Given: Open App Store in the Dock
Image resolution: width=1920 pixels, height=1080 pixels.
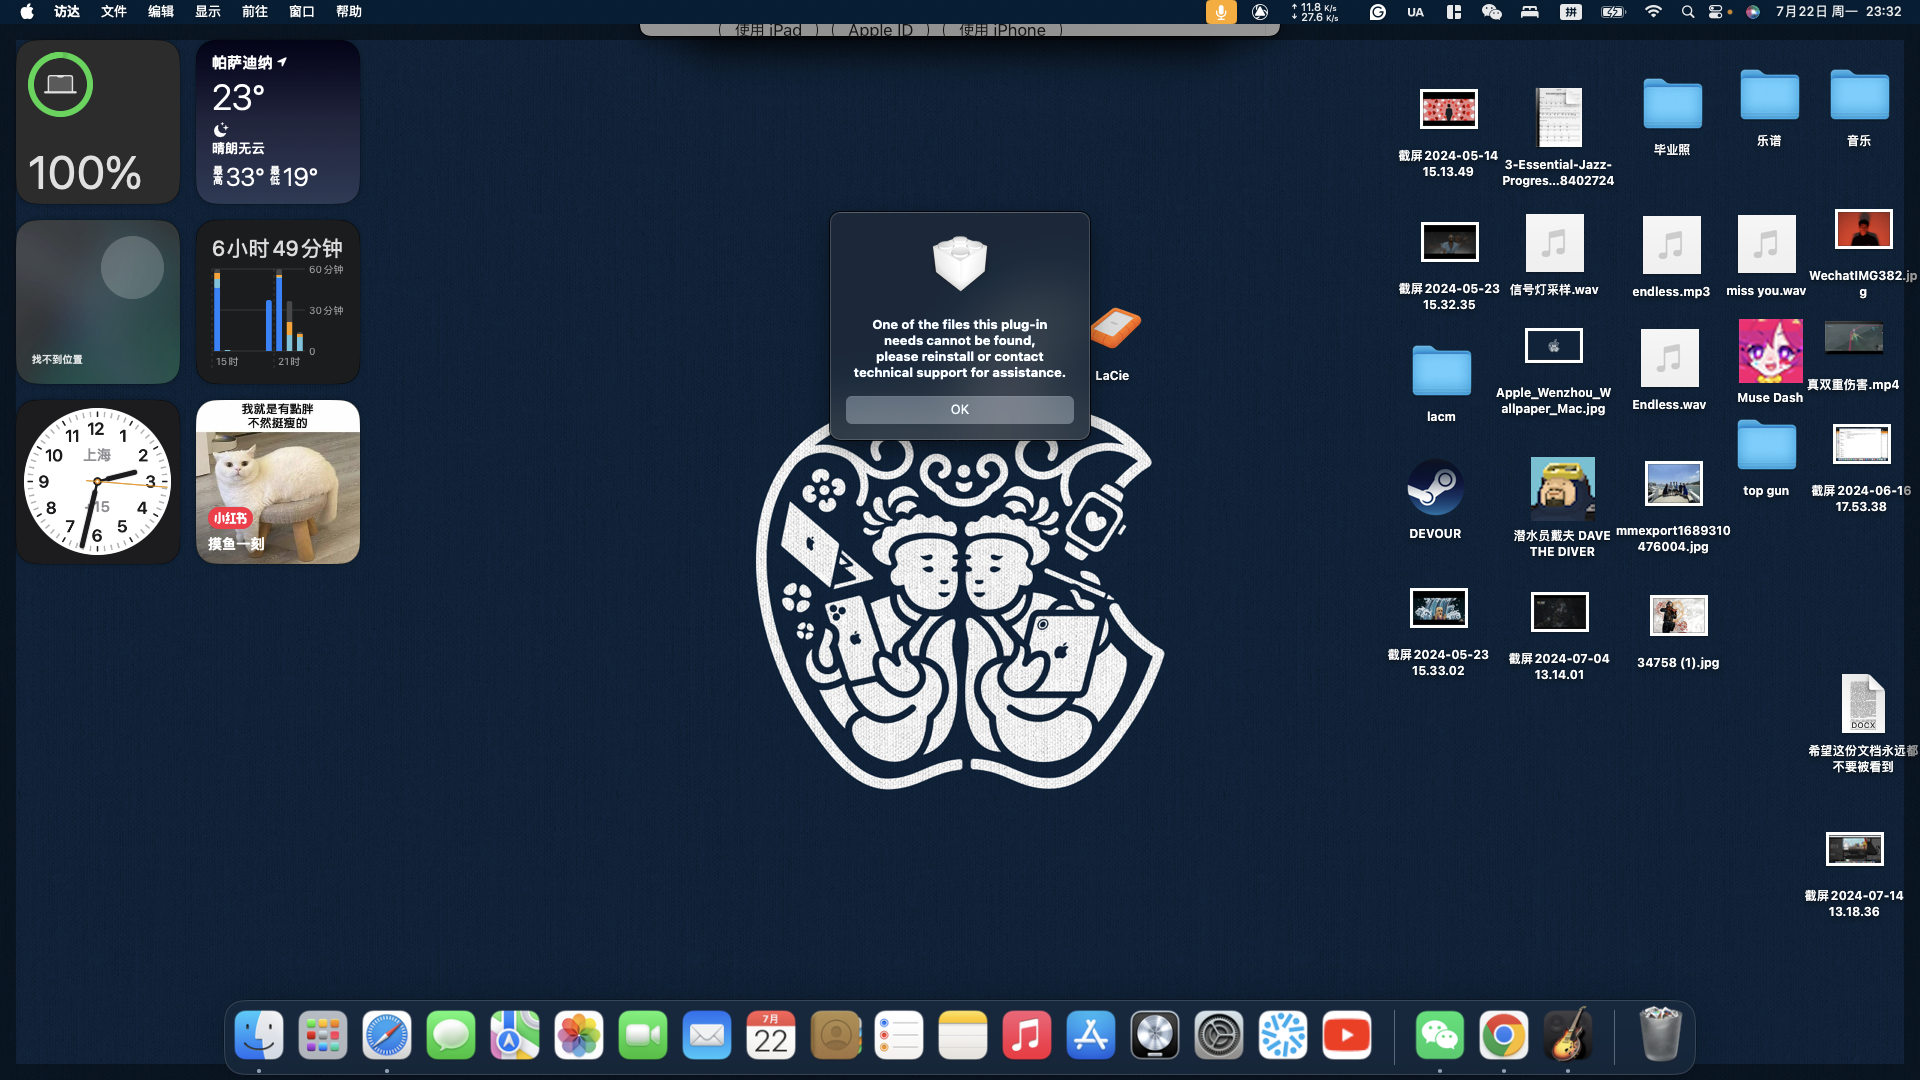Looking at the screenshot, I should (1091, 1035).
